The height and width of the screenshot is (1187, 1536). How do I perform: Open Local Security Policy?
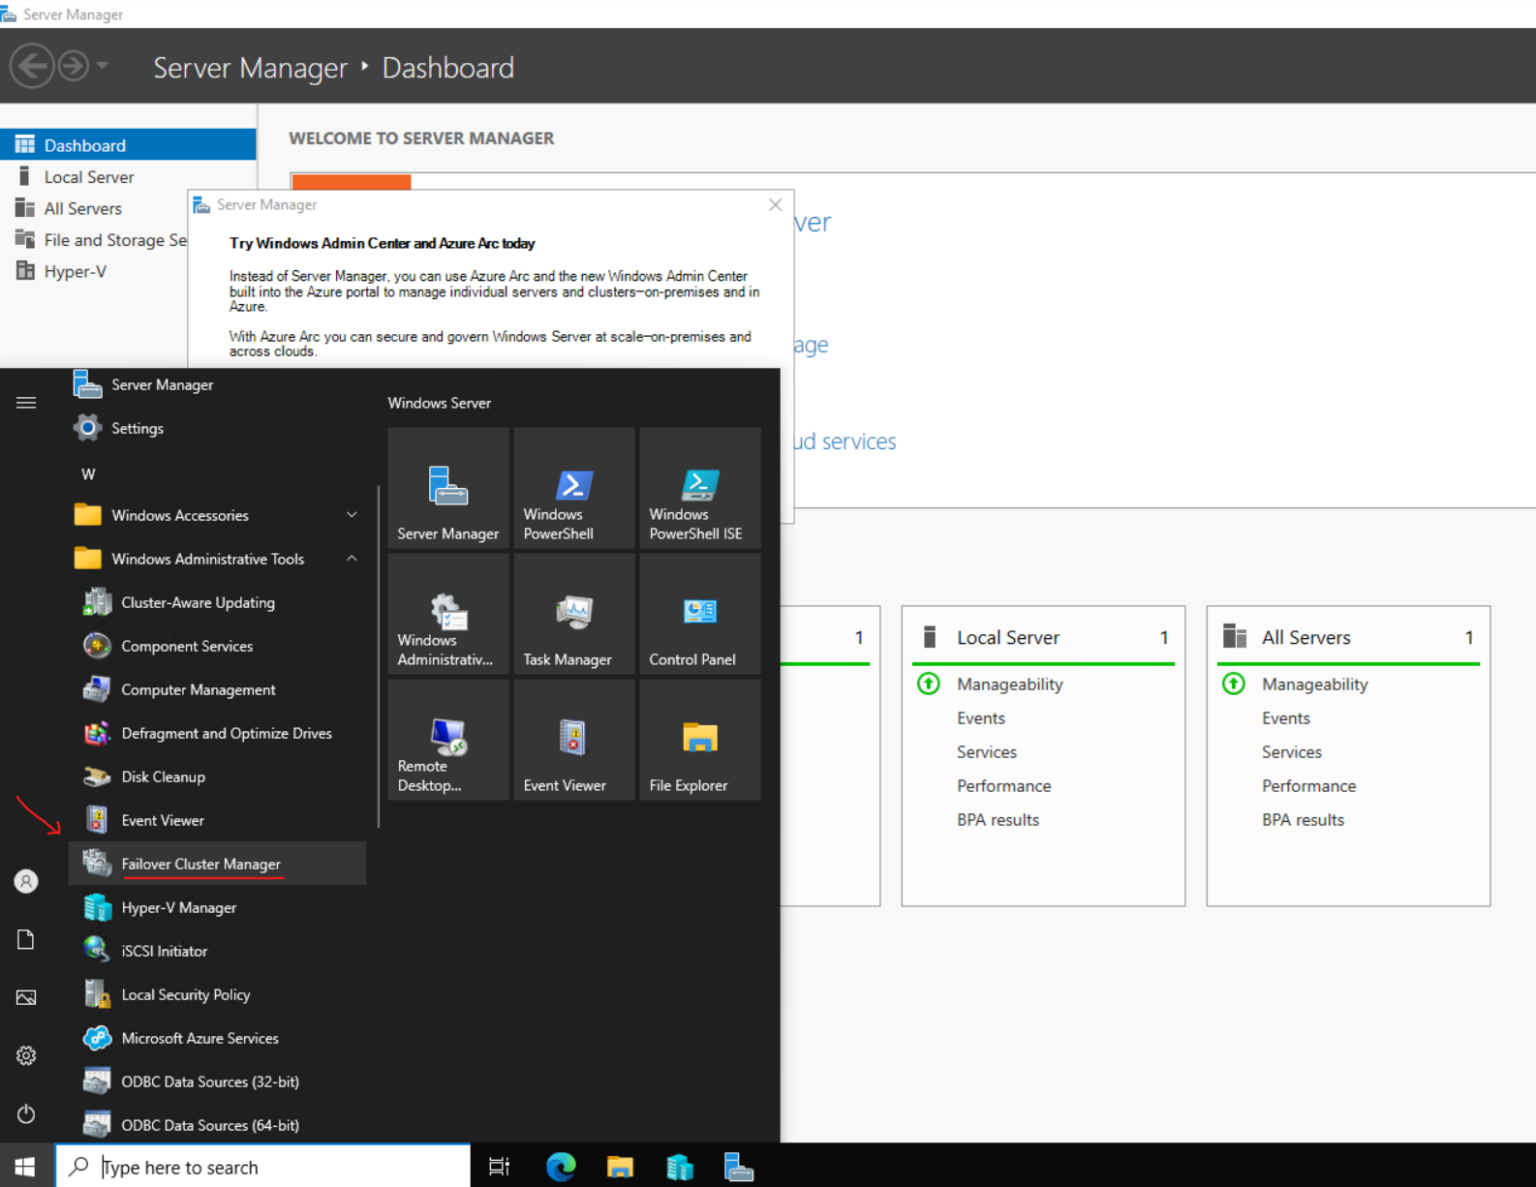click(185, 994)
